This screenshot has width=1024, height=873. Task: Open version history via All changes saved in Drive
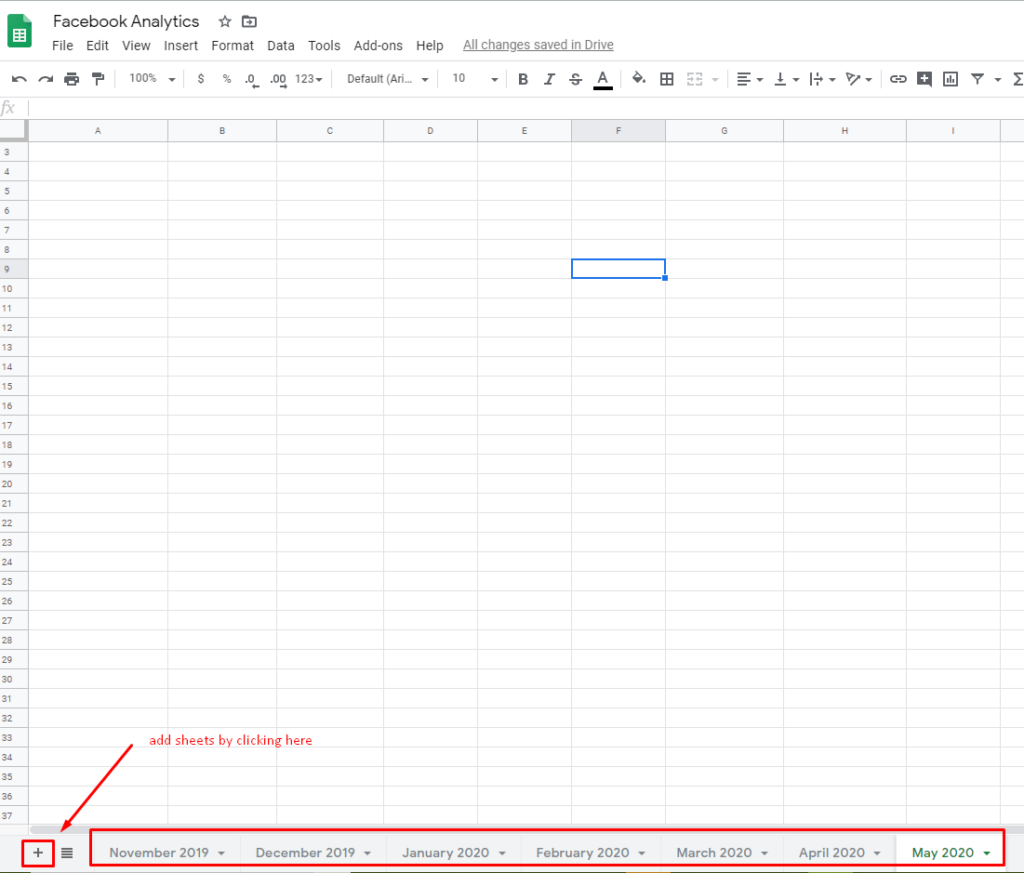coord(538,45)
